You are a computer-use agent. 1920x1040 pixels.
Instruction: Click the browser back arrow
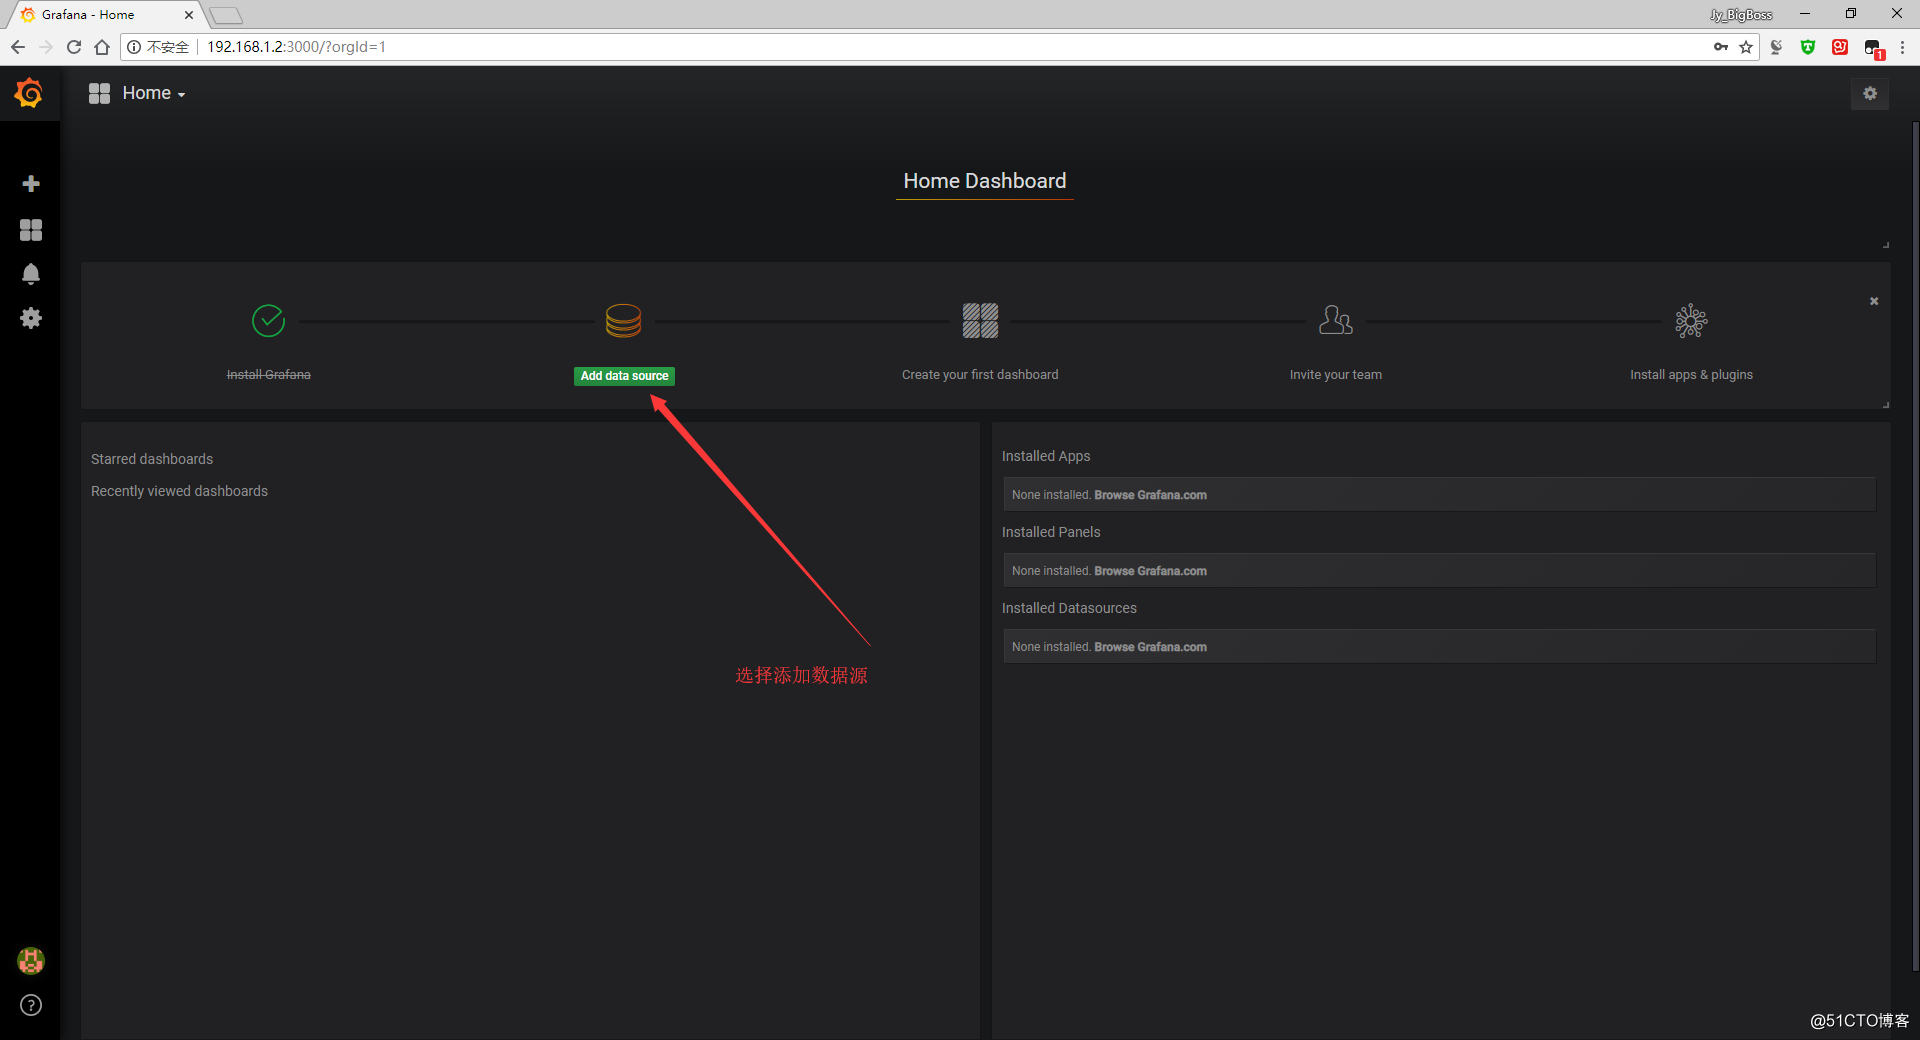click(x=18, y=47)
